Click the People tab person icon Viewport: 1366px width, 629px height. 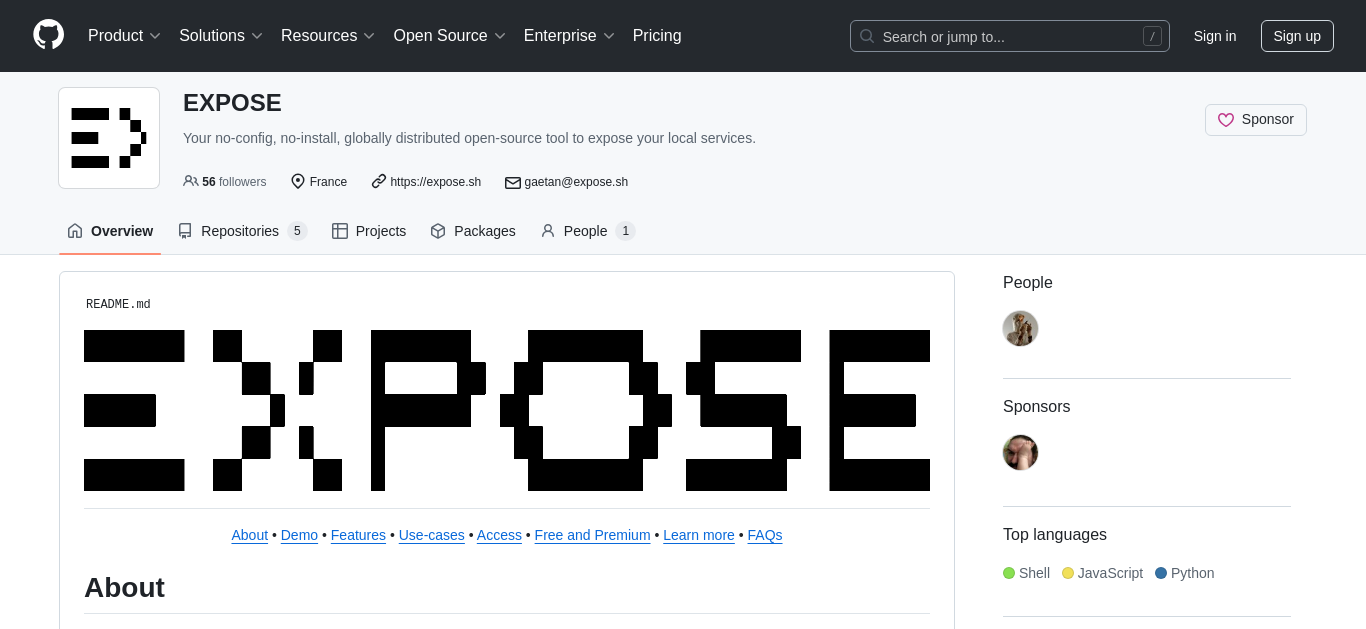coord(548,231)
